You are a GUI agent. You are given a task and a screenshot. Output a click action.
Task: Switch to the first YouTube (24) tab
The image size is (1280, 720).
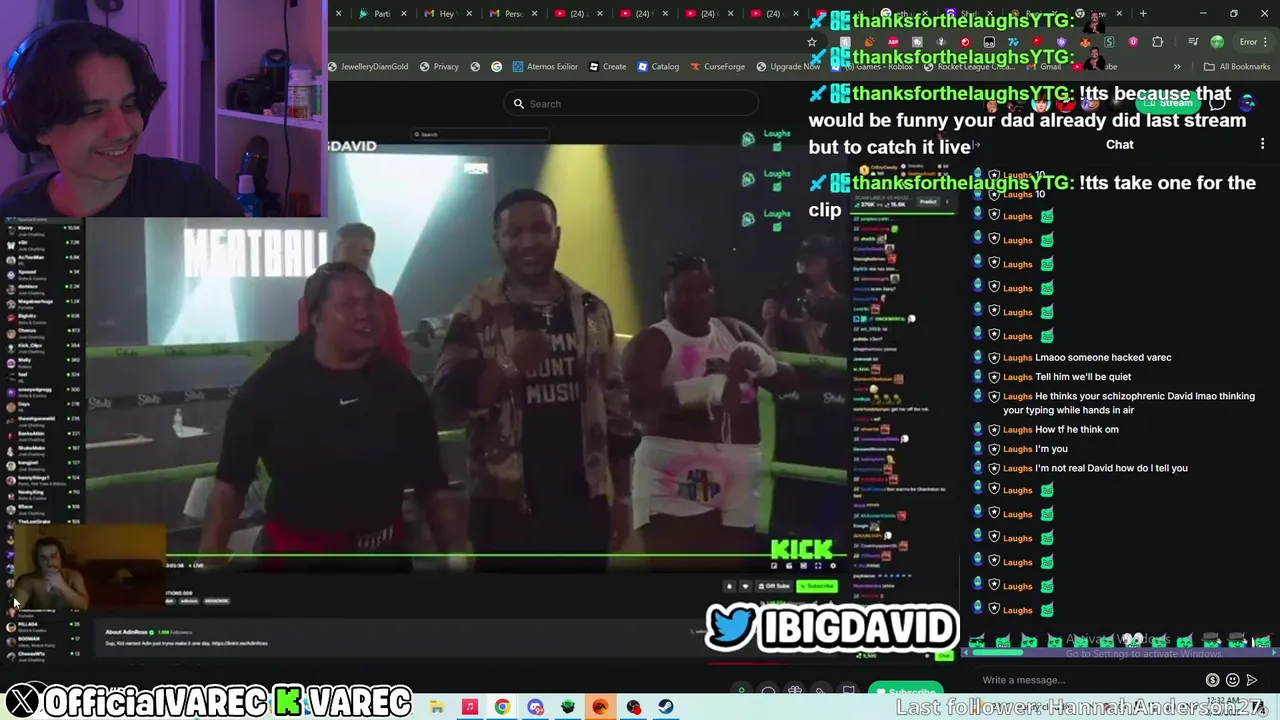[571, 14]
